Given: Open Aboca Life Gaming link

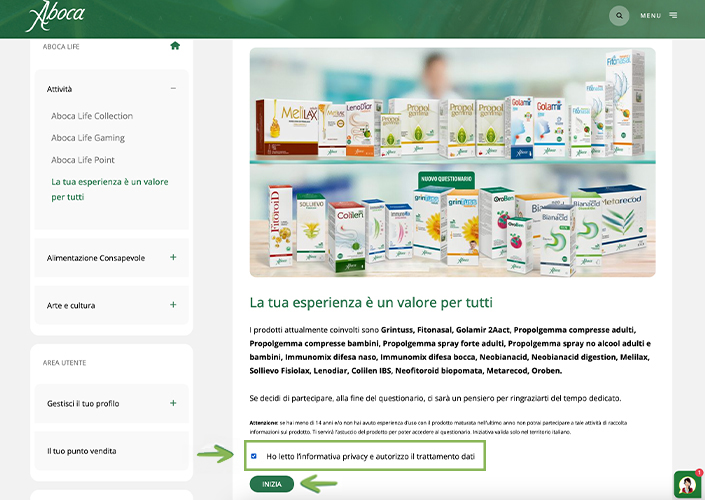Looking at the screenshot, I should [x=88, y=138].
